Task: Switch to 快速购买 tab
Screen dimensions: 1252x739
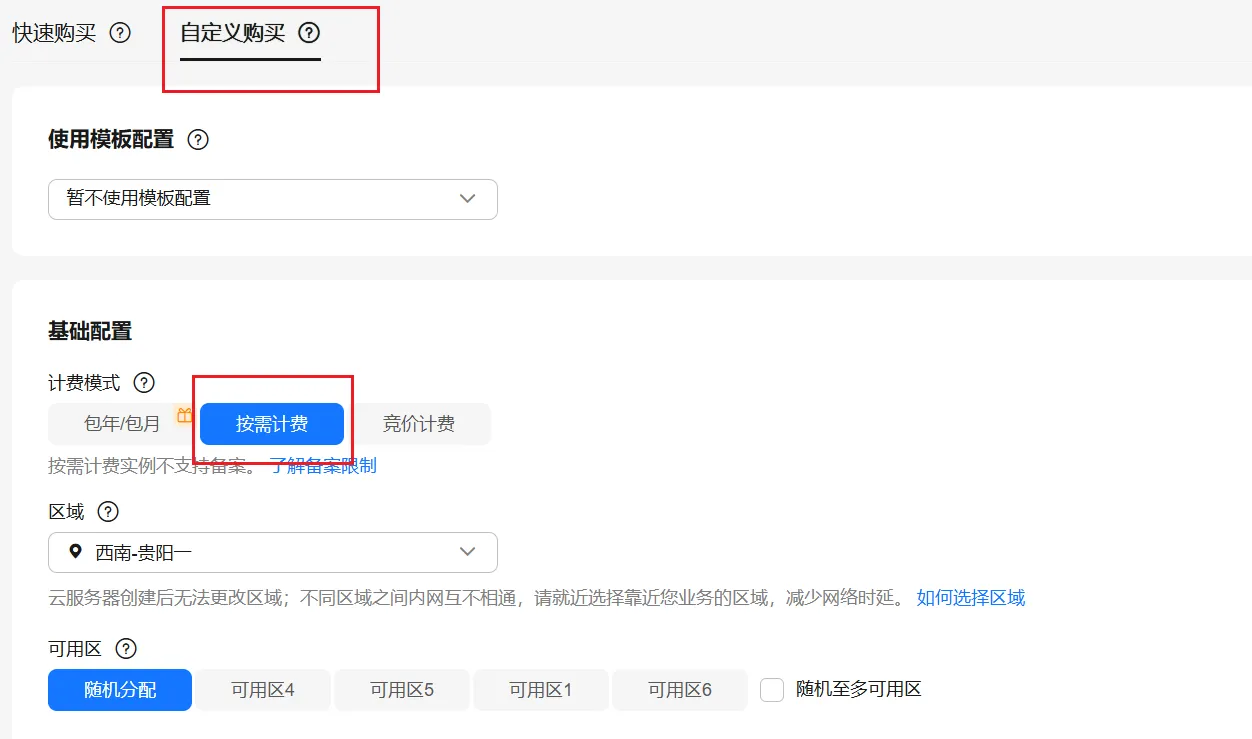Action: [54, 33]
